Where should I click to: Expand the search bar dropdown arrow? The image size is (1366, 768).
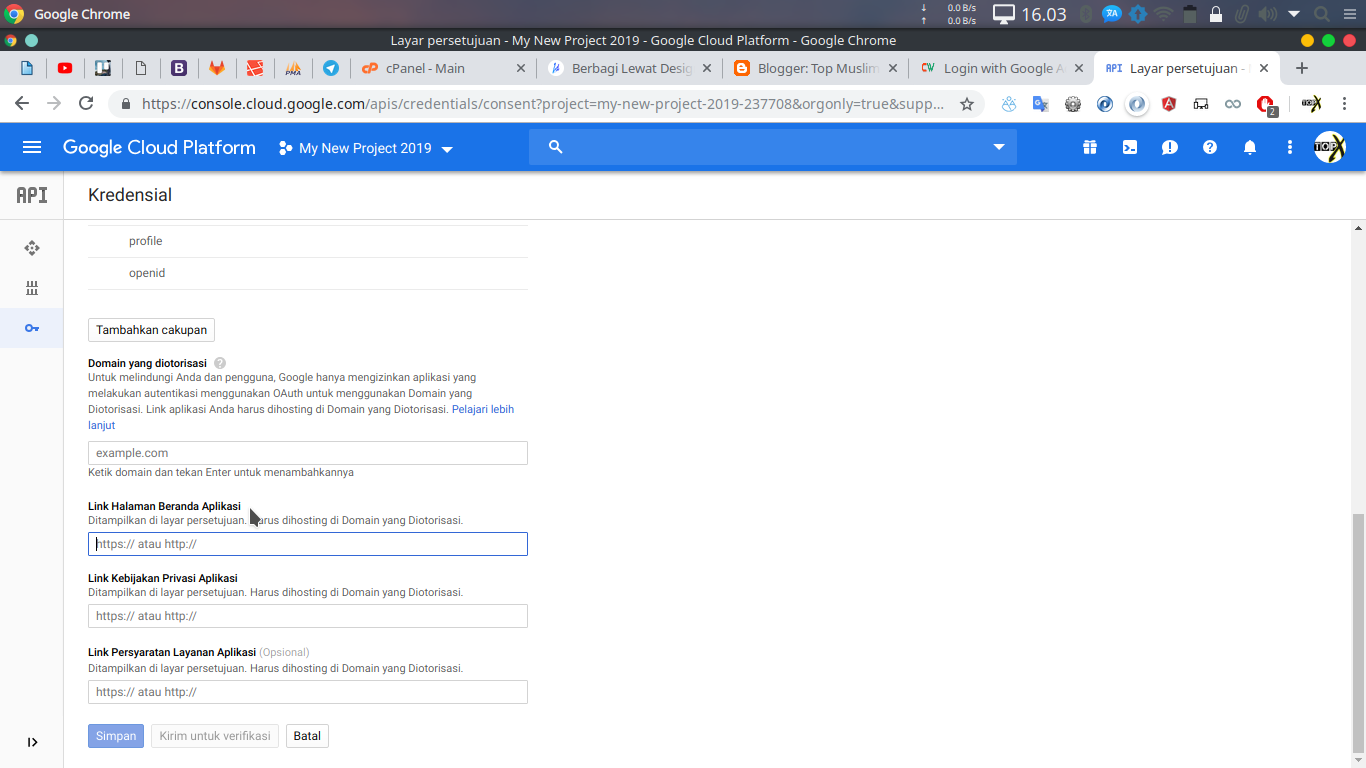(x=998, y=147)
